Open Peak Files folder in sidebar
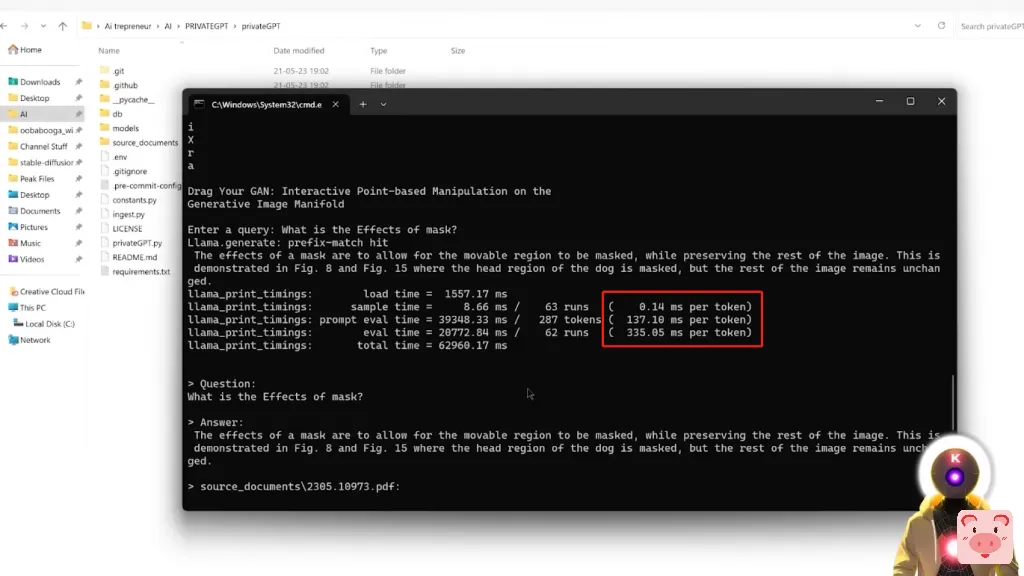 (37, 178)
